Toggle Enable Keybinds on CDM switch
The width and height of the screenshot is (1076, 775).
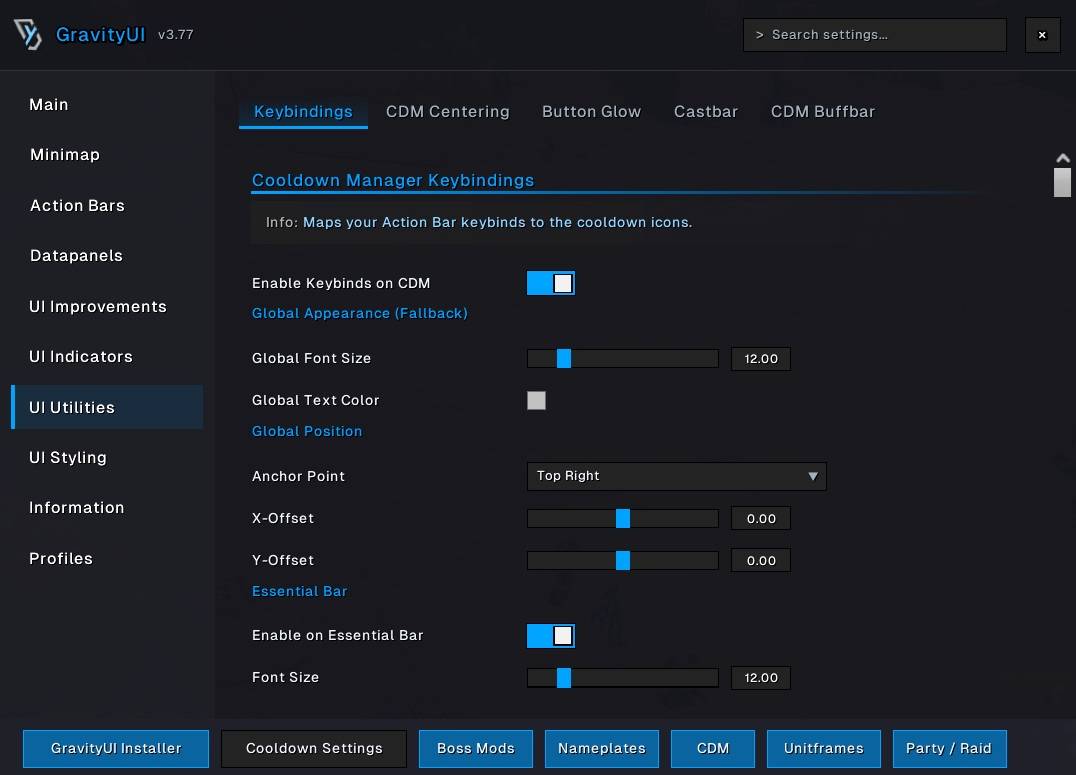click(550, 284)
